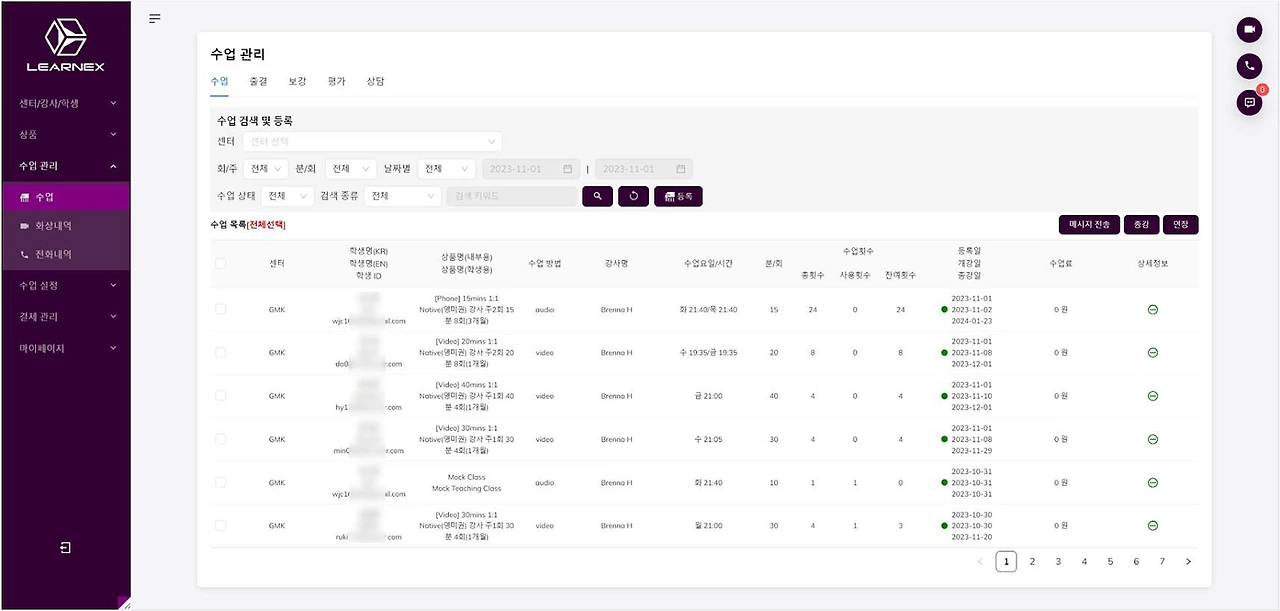Expand the 결제 관리 sidebar menu
The width and height of the screenshot is (1280, 611).
click(x=65, y=317)
